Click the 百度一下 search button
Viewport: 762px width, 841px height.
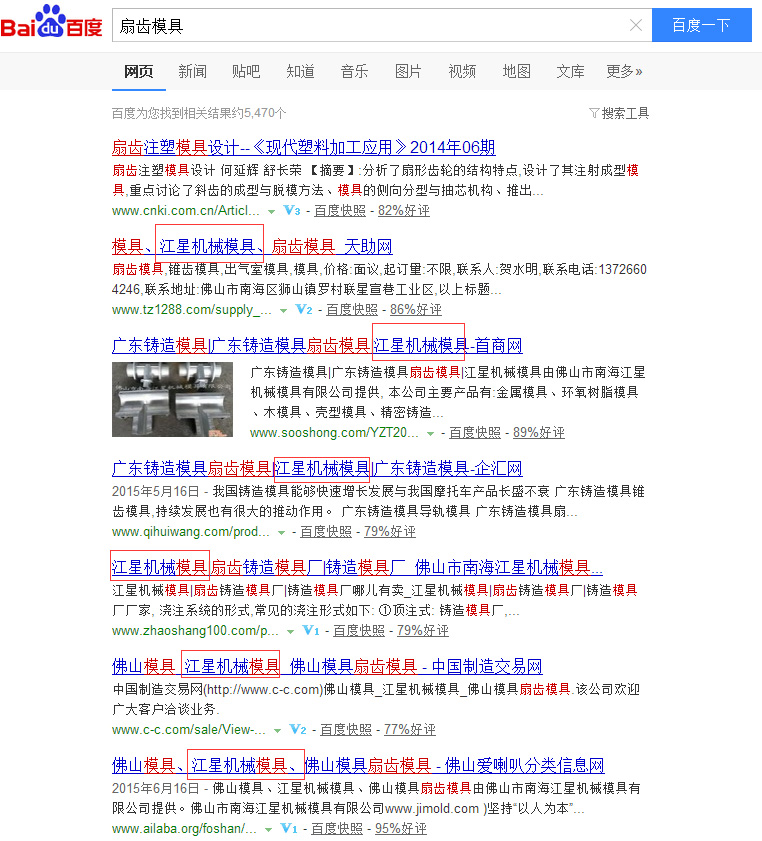pyautogui.click(x=701, y=25)
